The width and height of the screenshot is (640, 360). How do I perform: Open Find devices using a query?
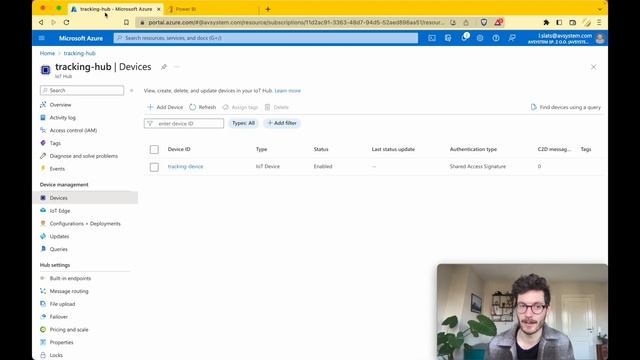pyautogui.click(x=565, y=107)
